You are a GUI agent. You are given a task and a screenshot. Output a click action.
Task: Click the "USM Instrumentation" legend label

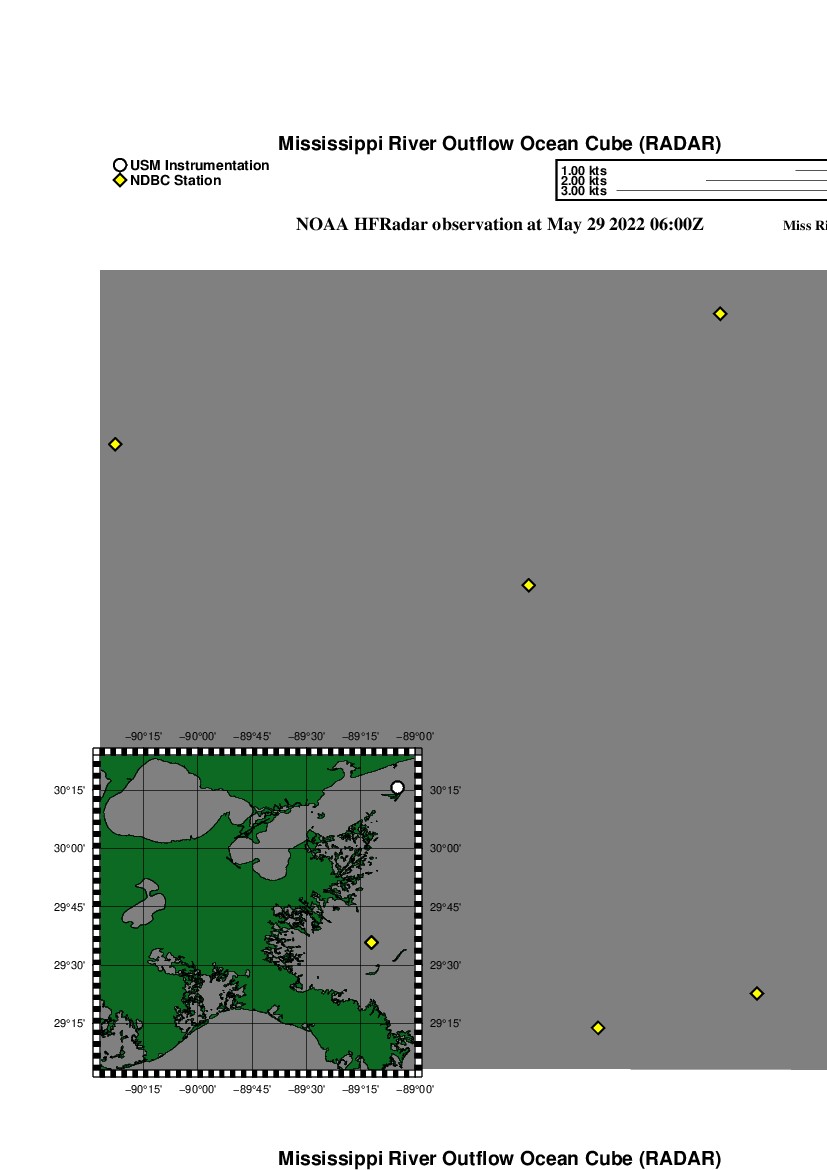[x=199, y=165]
